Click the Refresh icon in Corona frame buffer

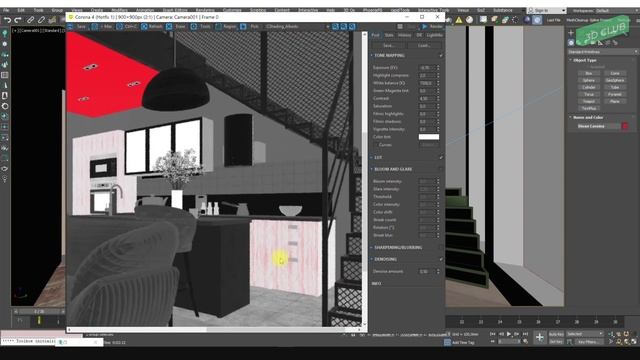tap(144, 27)
